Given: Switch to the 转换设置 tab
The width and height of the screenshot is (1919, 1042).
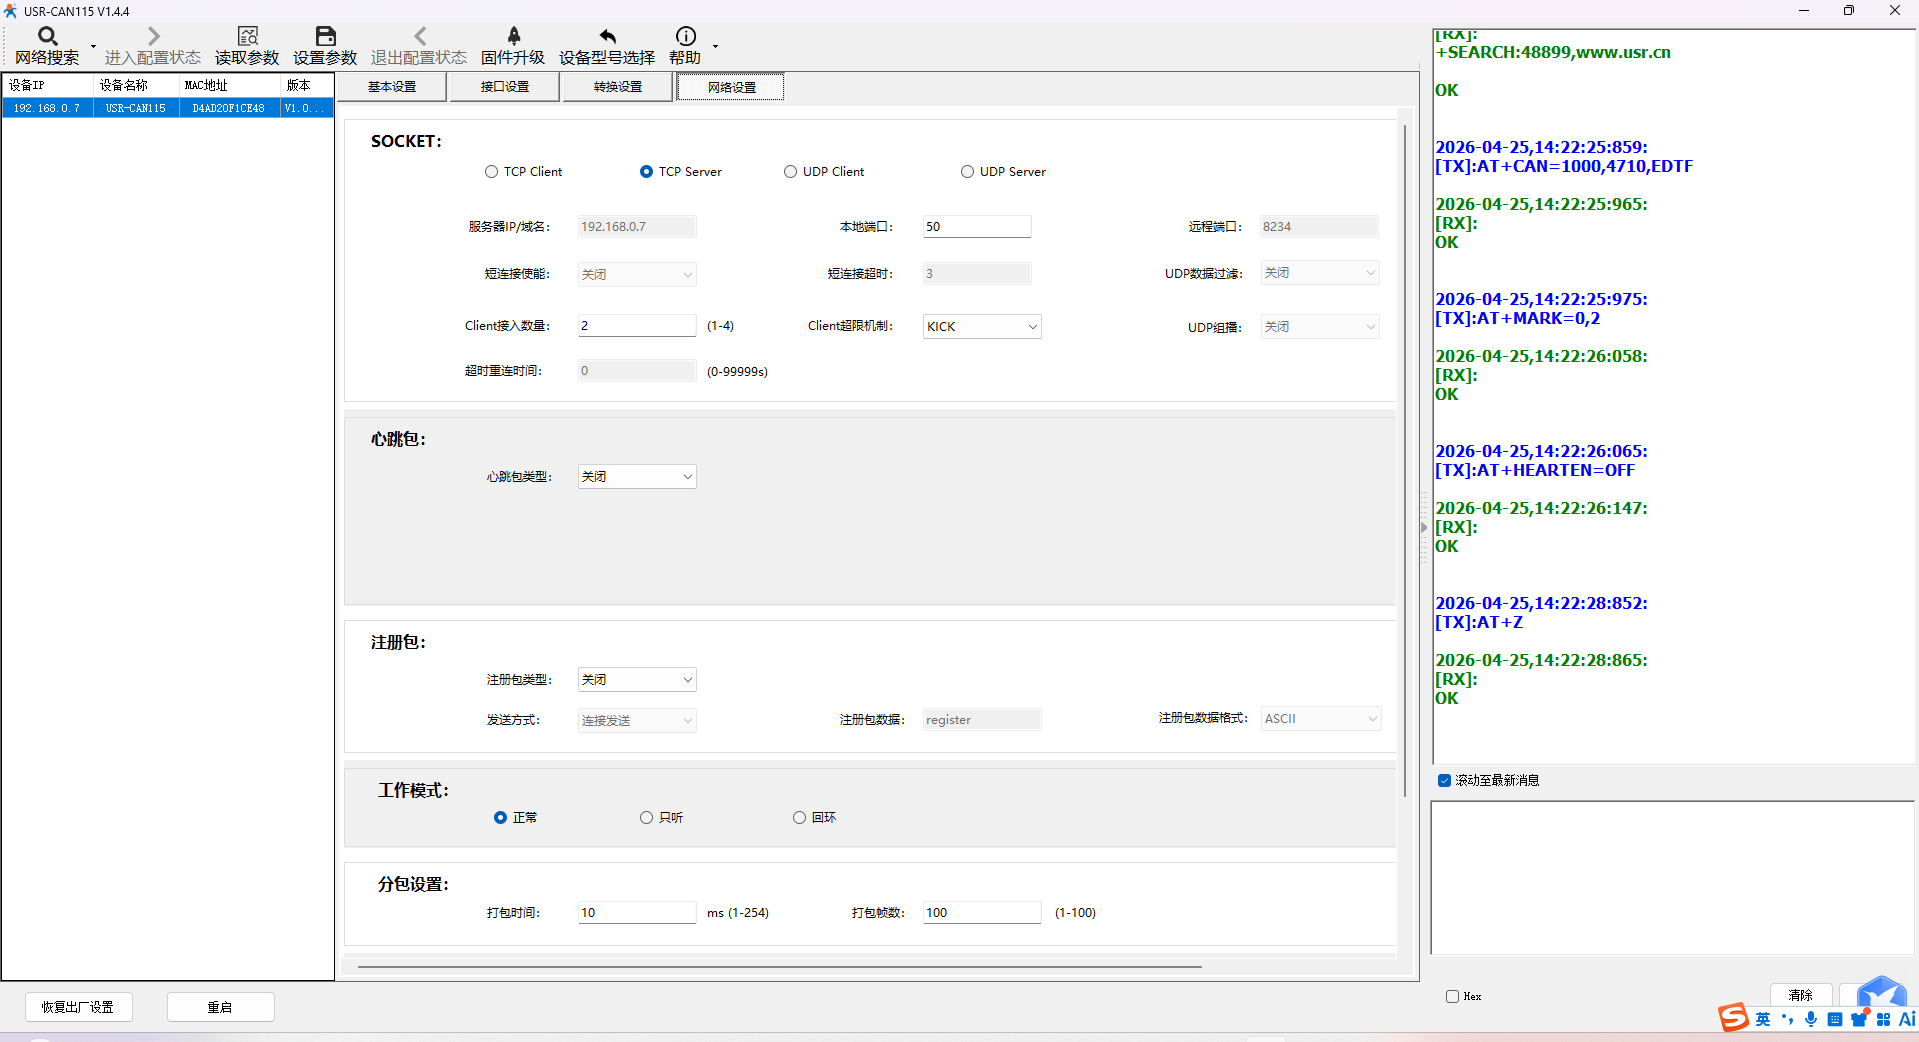Looking at the screenshot, I should [x=618, y=87].
